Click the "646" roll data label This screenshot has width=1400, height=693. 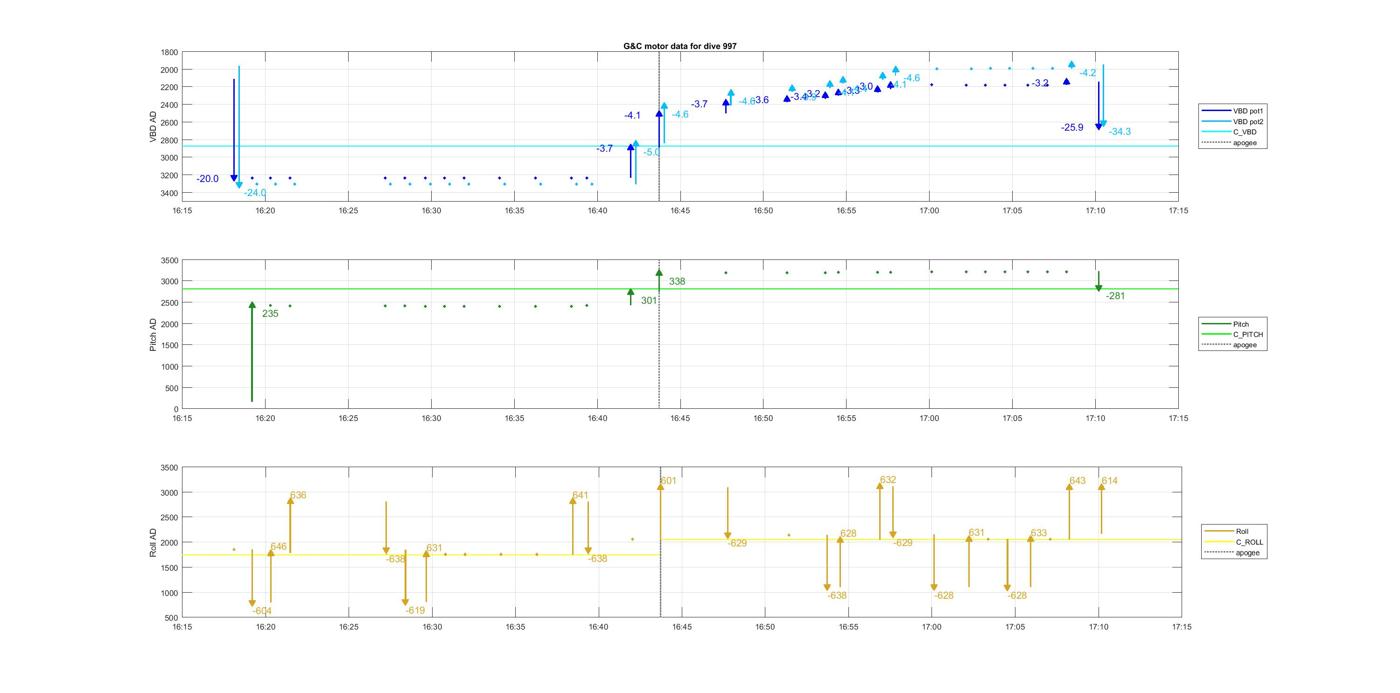(278, 547)
